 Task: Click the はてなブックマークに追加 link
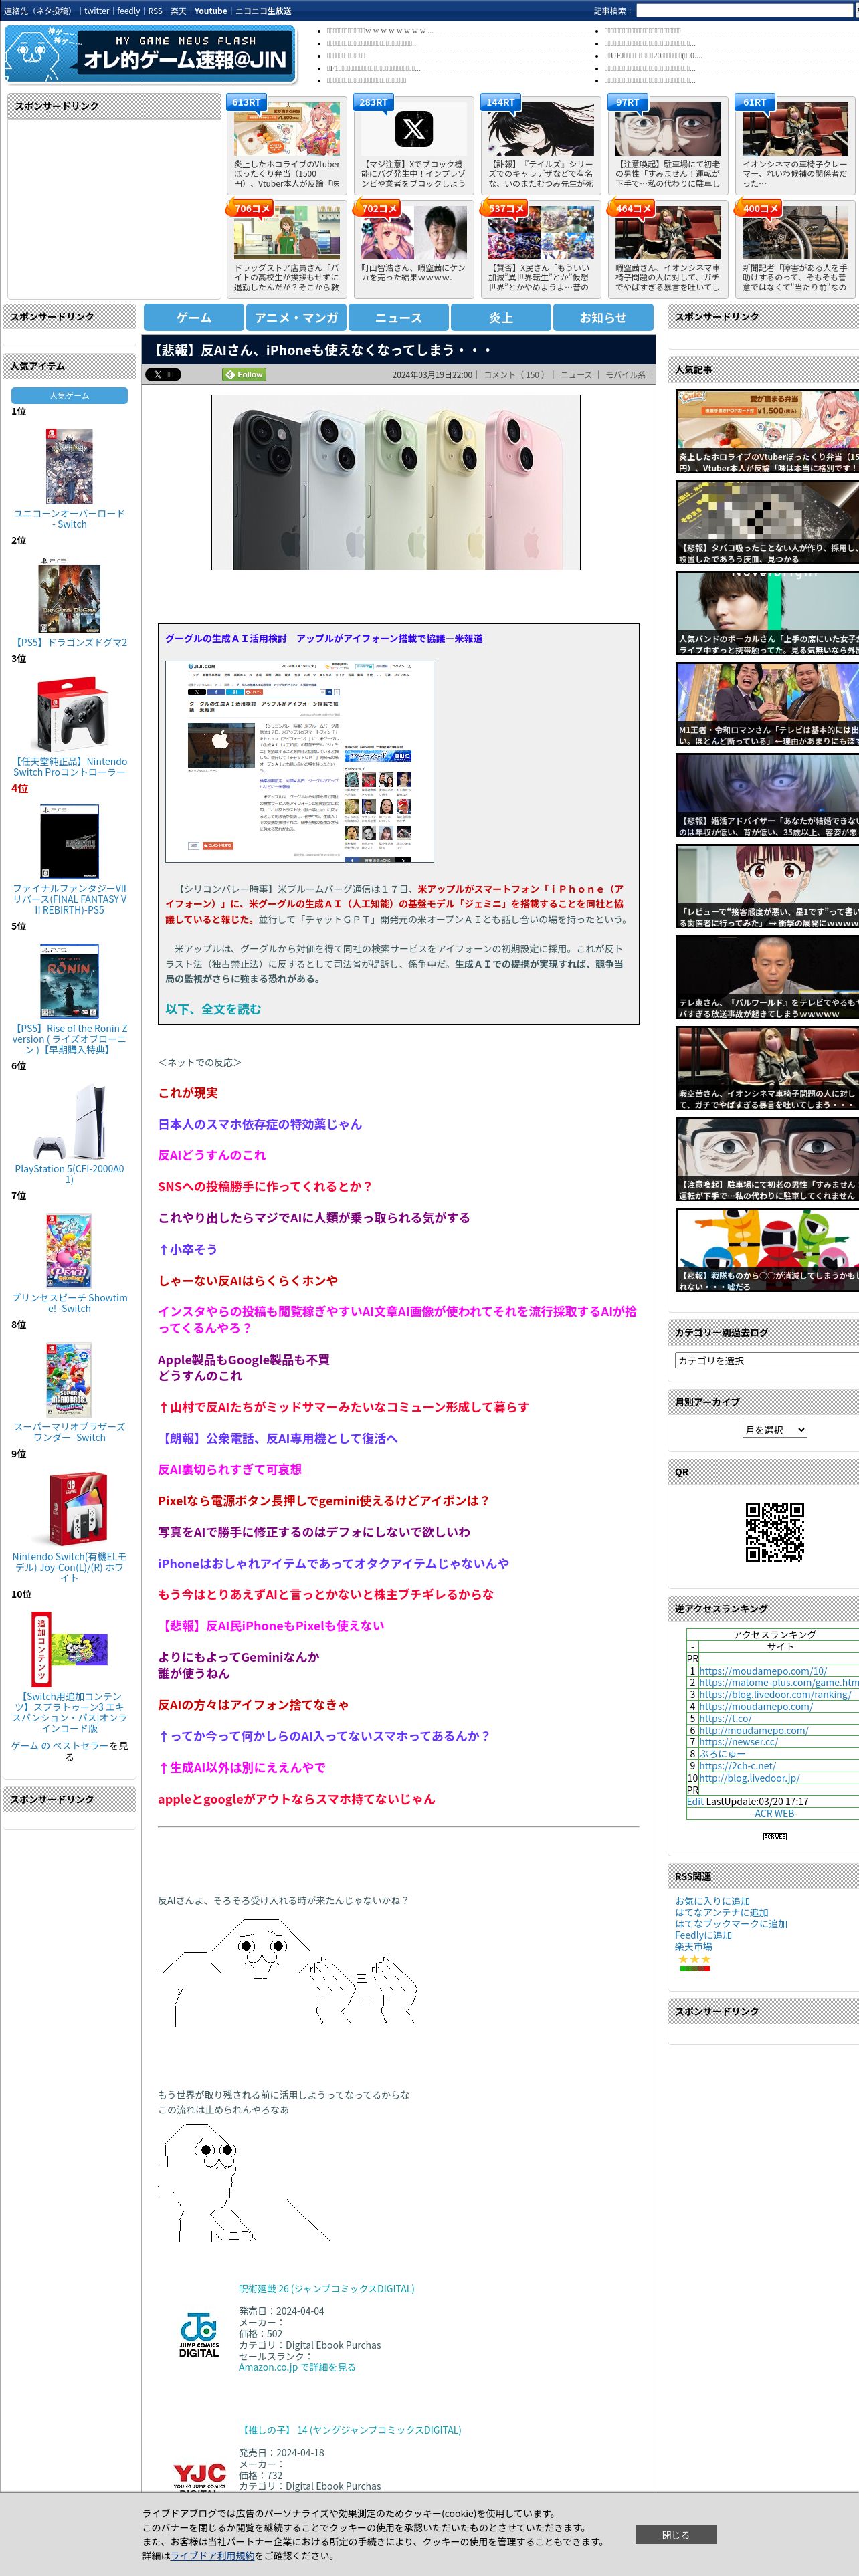[x=731, y=1923]
